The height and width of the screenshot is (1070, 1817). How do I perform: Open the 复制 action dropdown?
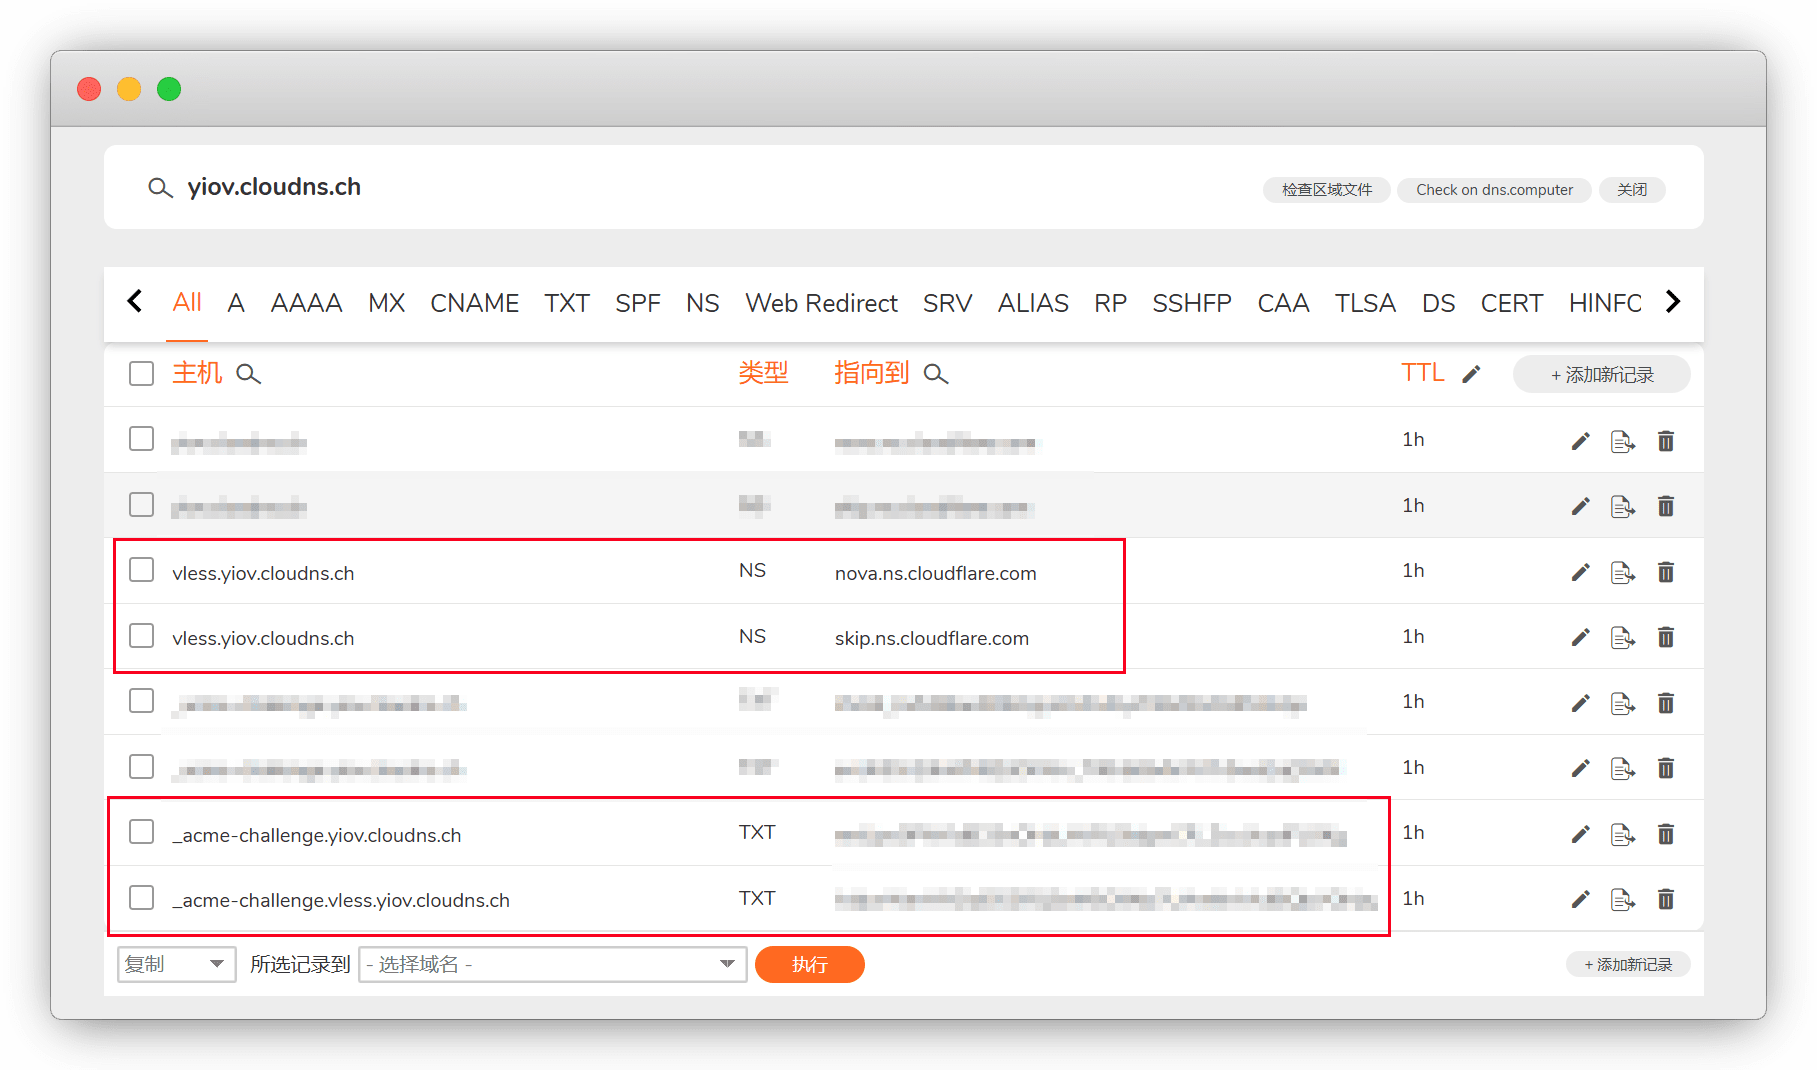coord(176,964)
